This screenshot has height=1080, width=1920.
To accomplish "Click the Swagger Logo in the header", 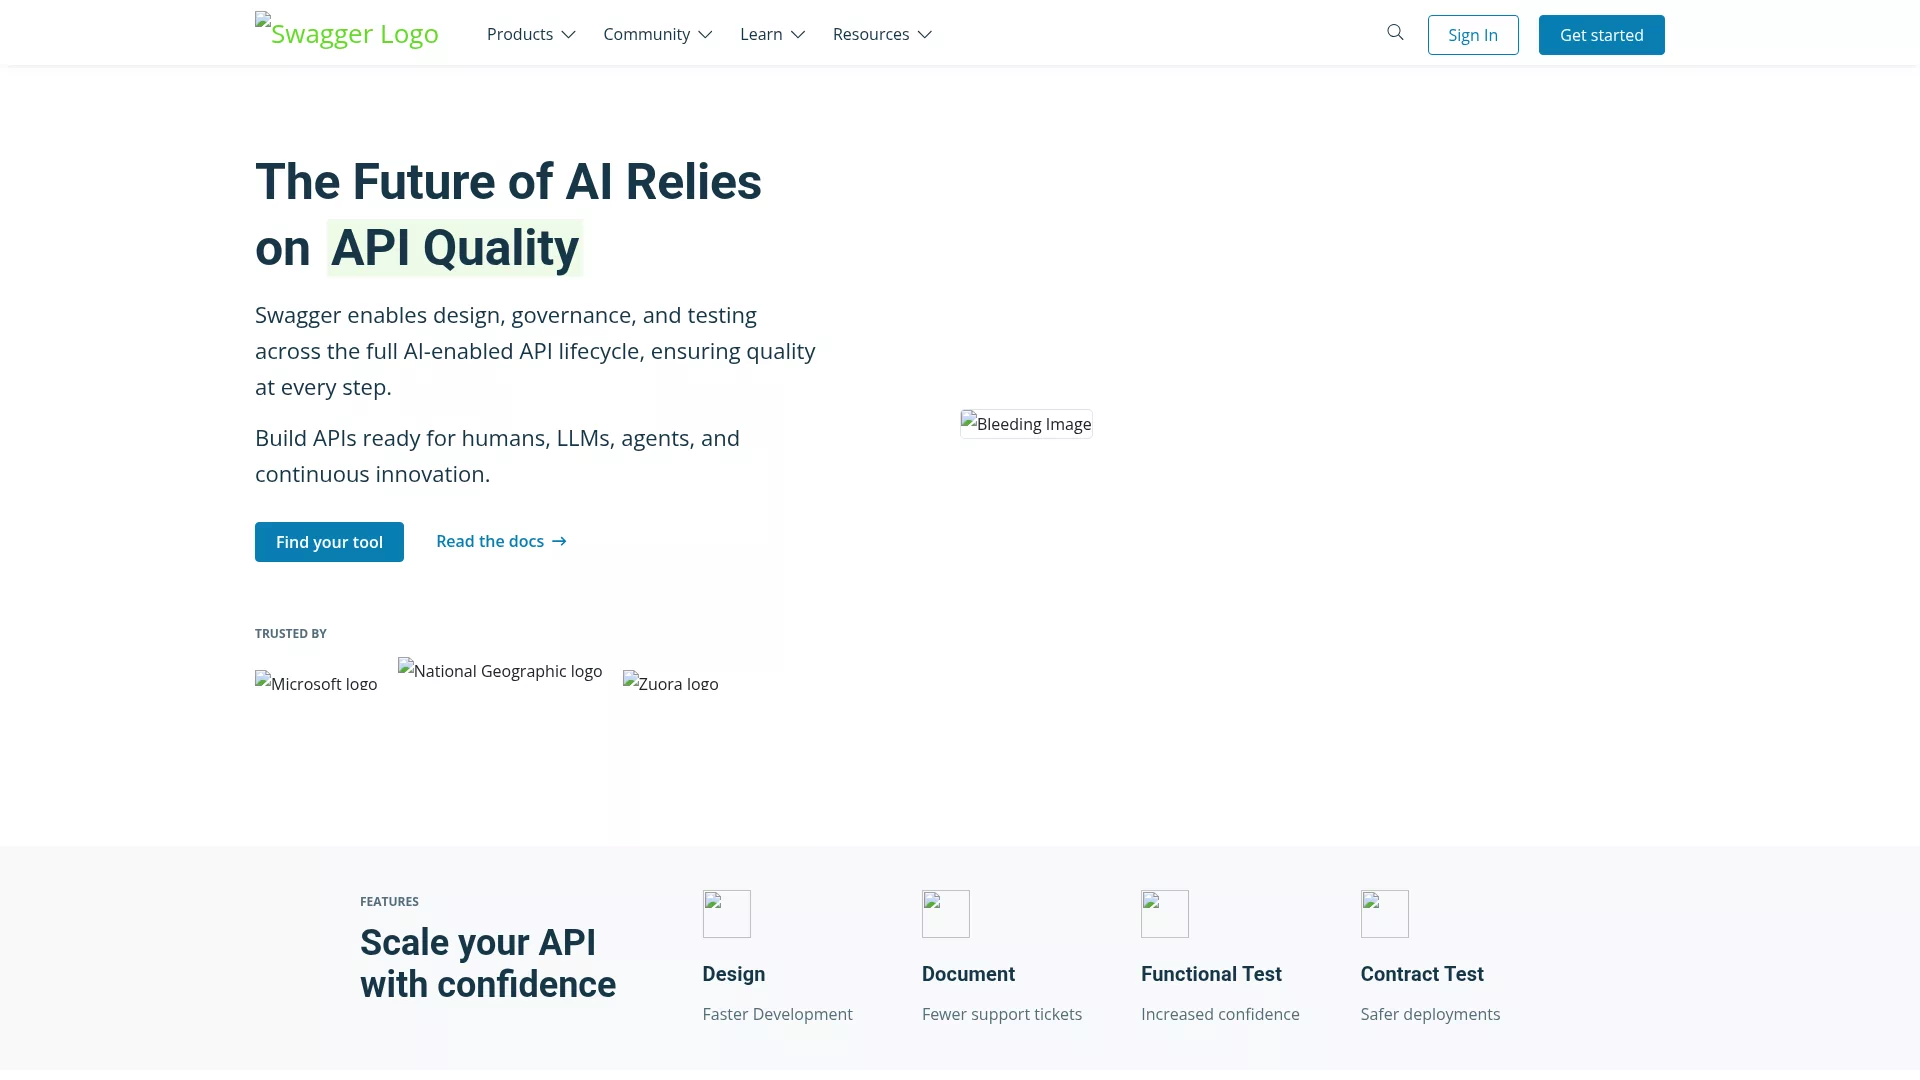I will (x=347, y=32).
